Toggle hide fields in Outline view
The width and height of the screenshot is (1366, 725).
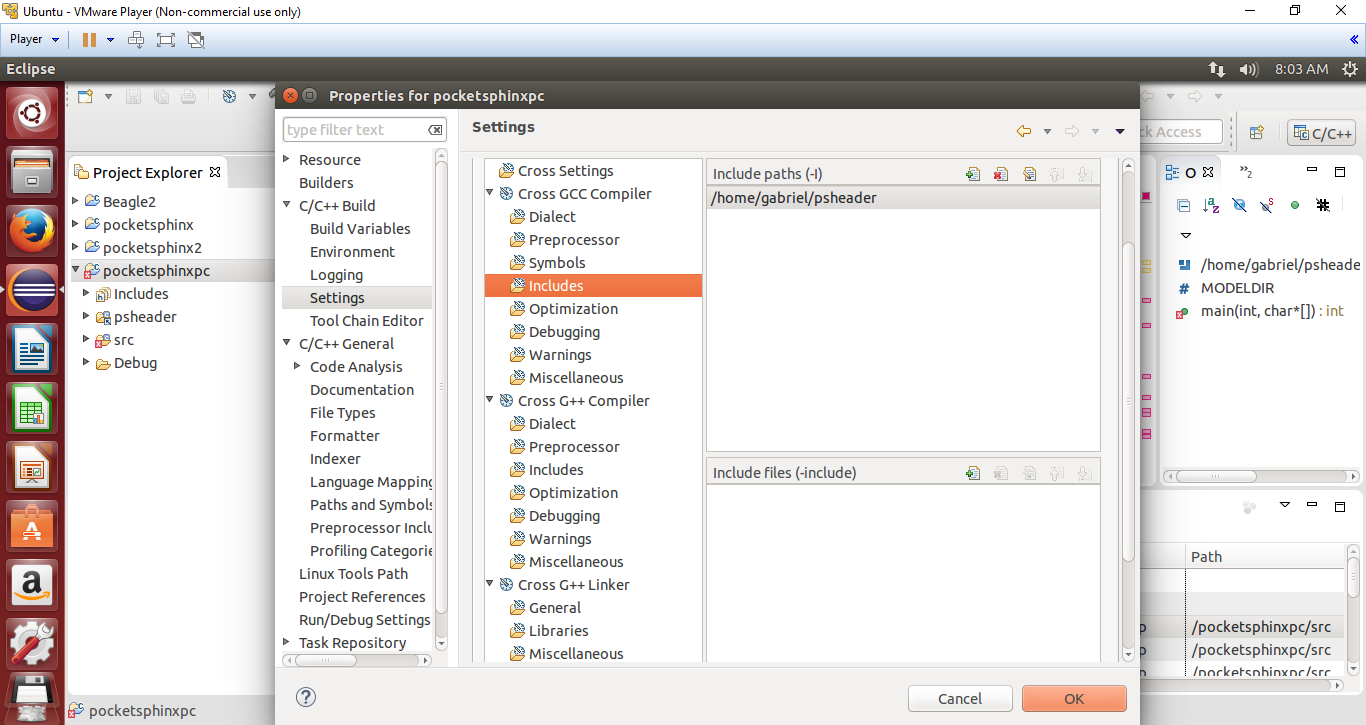click(1239, 205)
